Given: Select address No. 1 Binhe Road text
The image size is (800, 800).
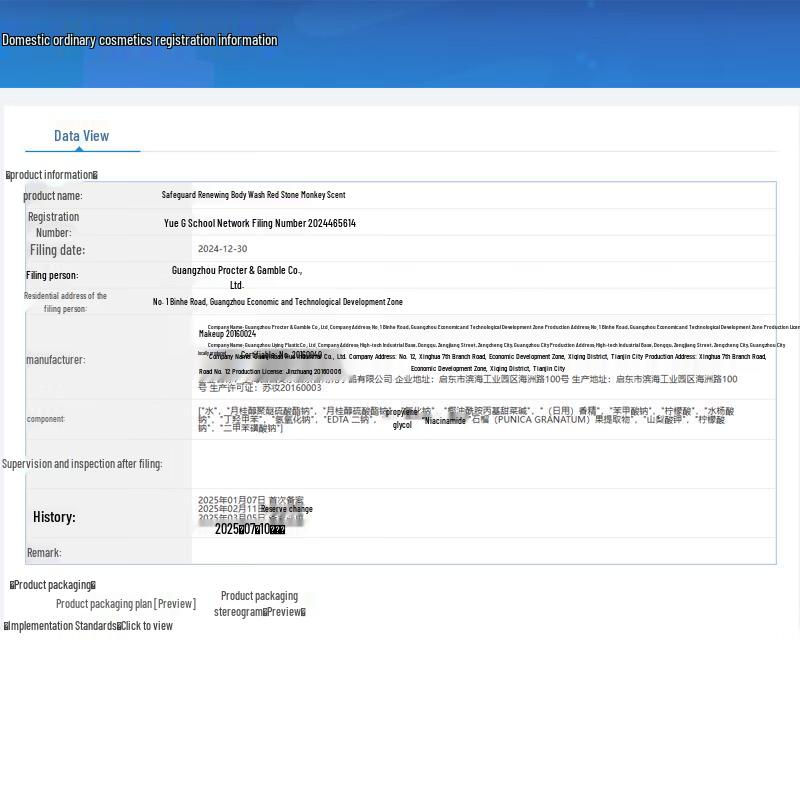Looking at the screenshot, I should pyautogui.click(x=278, y=302).
